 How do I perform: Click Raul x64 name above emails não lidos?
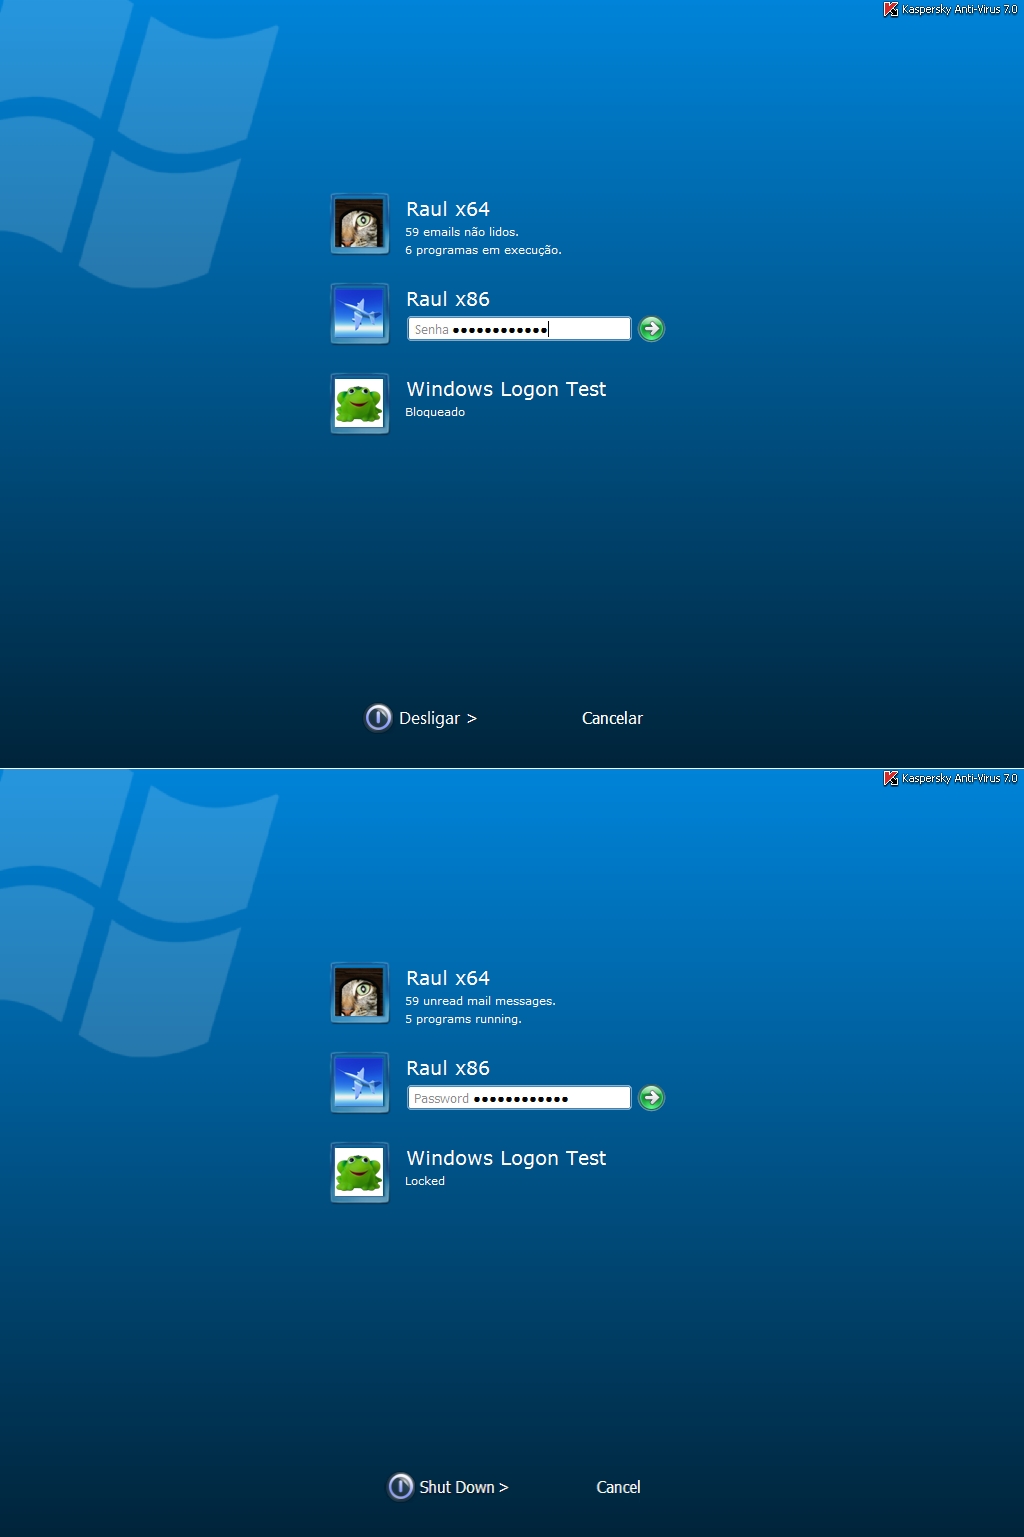click(x=448, y=209)
